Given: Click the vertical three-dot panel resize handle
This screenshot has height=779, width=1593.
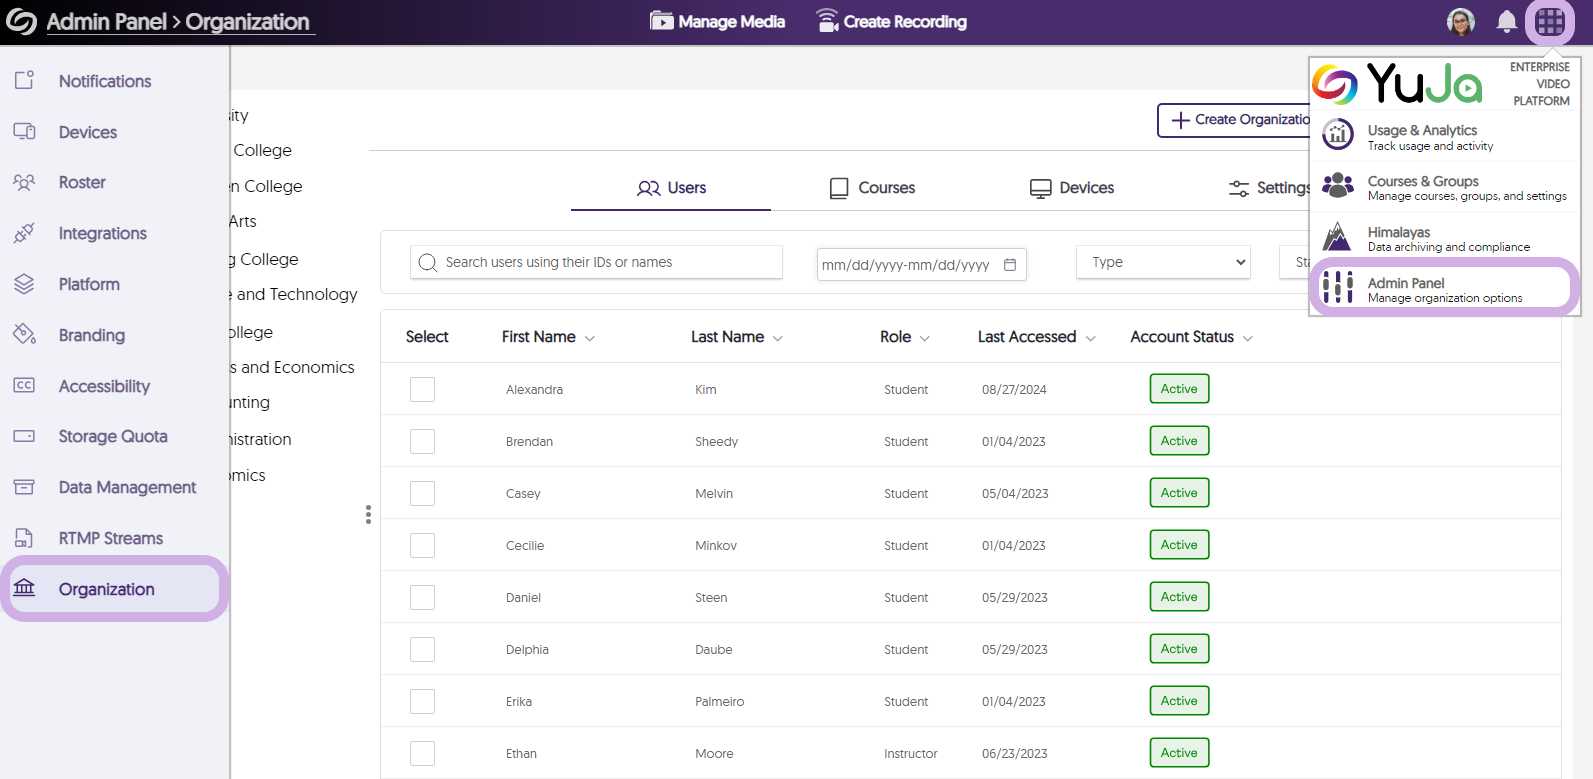Looking at the screenshot, I should 368,514.
